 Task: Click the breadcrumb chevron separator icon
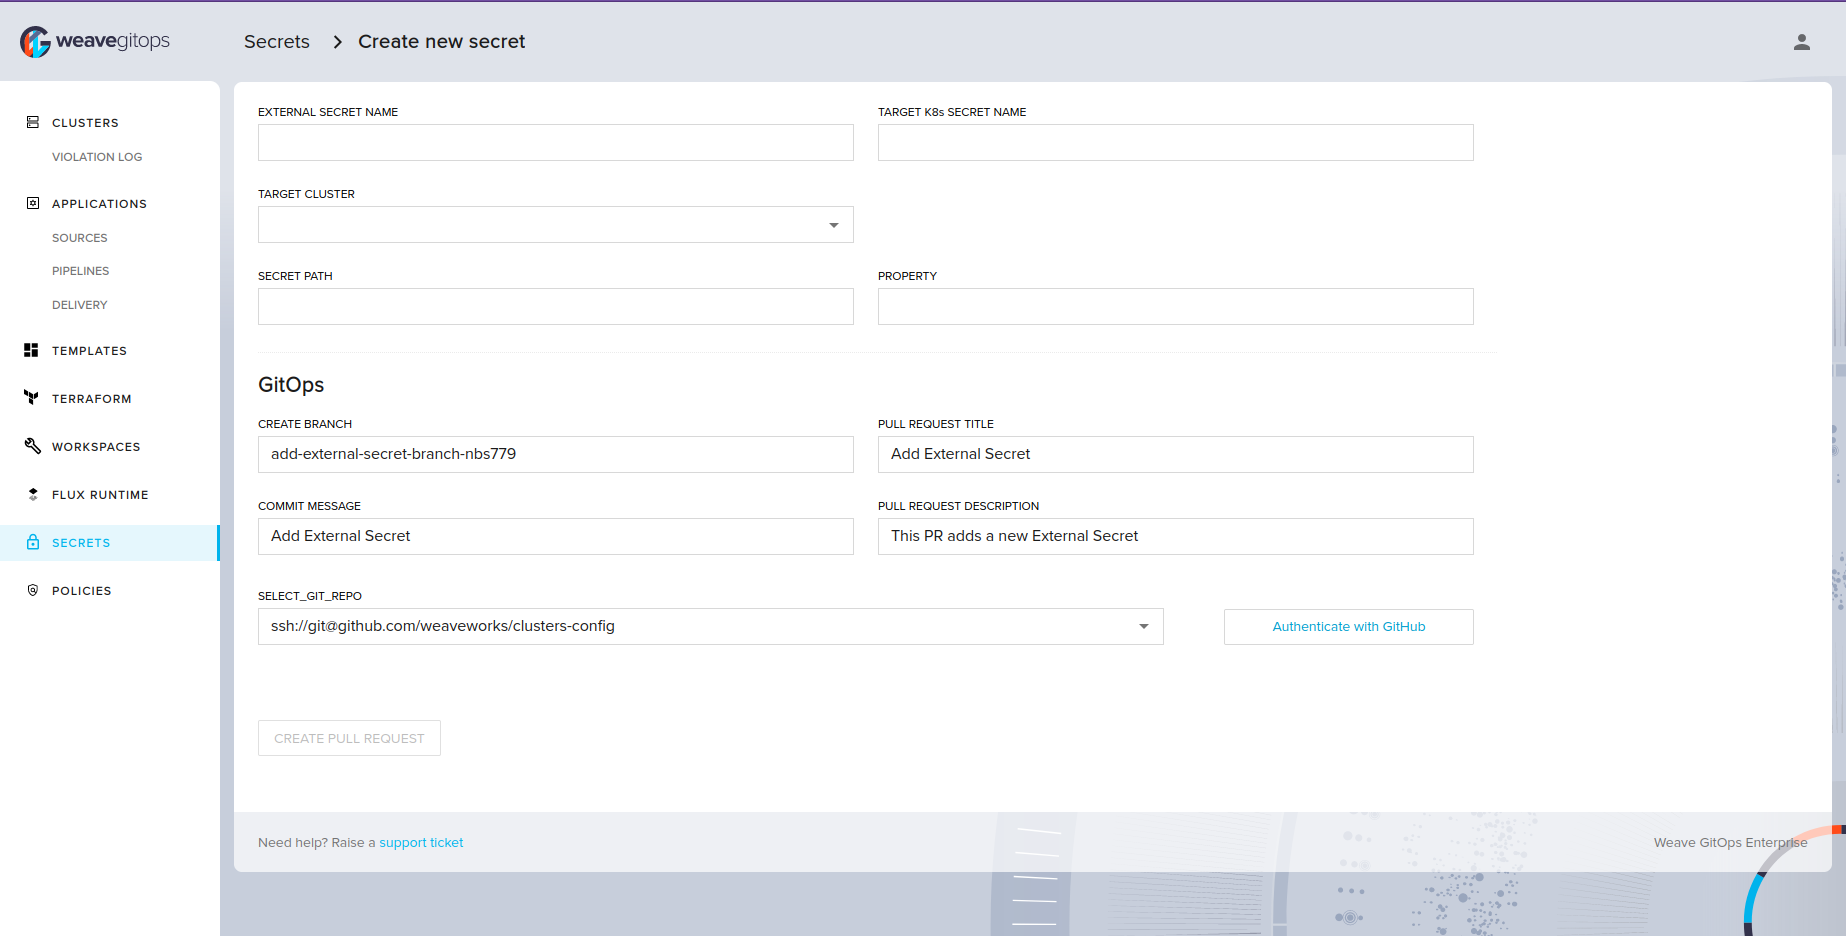(337, 42)
